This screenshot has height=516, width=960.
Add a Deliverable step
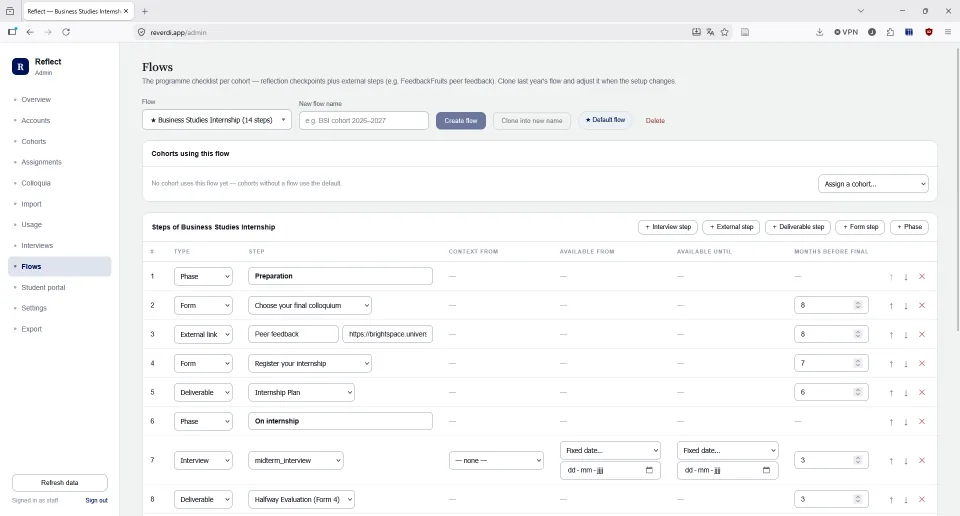798,227
